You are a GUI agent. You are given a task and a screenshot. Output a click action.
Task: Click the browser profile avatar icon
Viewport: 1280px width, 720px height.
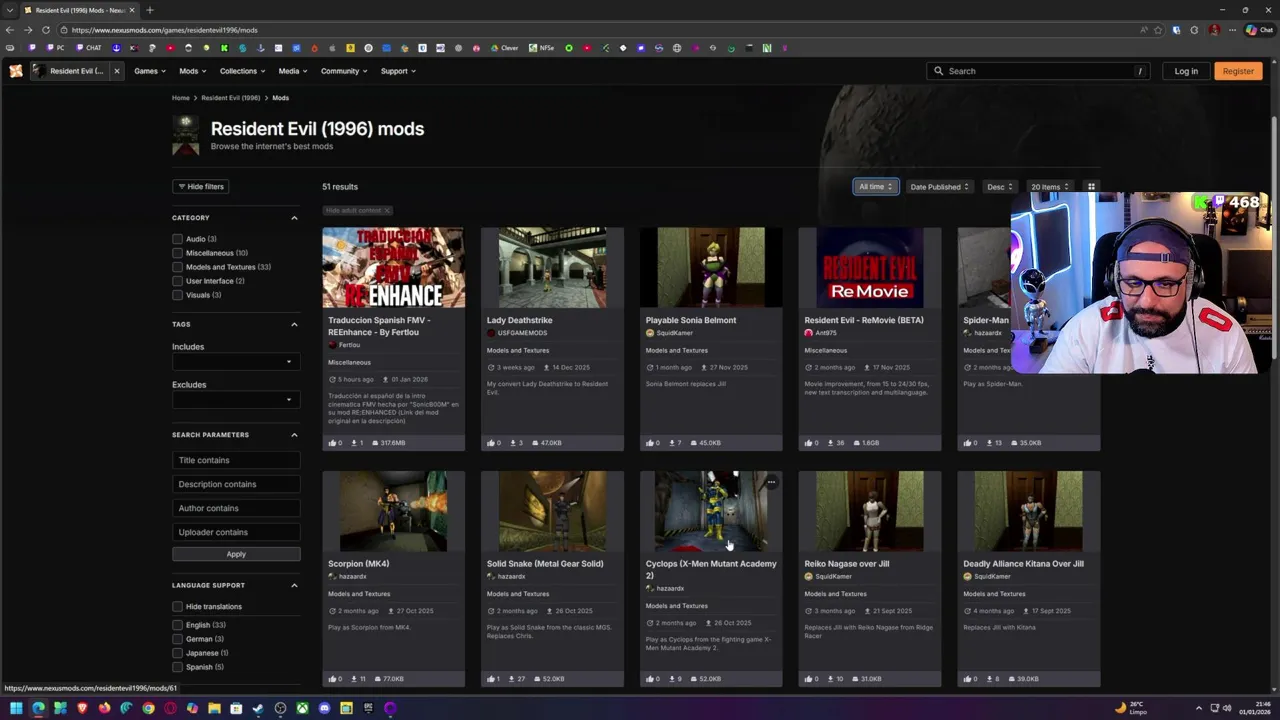1214,30
